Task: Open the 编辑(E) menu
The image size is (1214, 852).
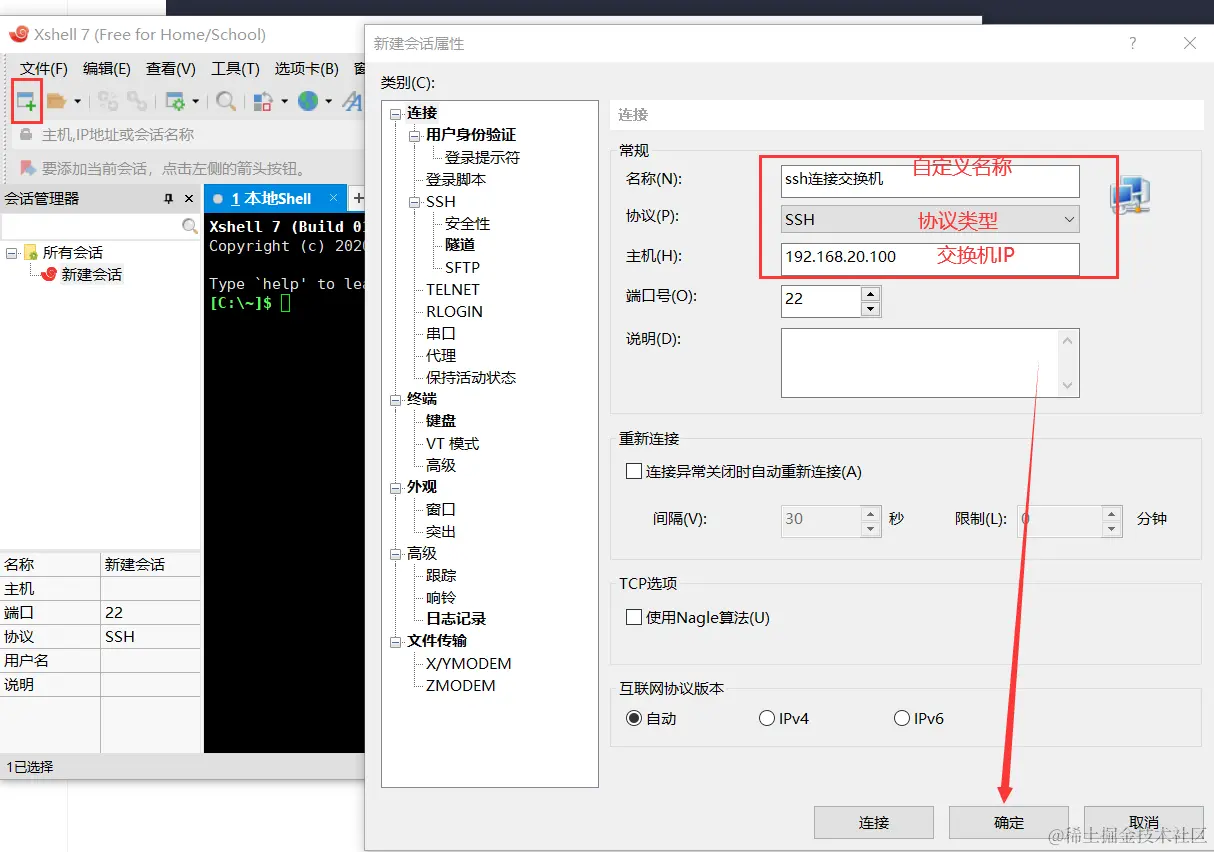Action: [107, 69]
